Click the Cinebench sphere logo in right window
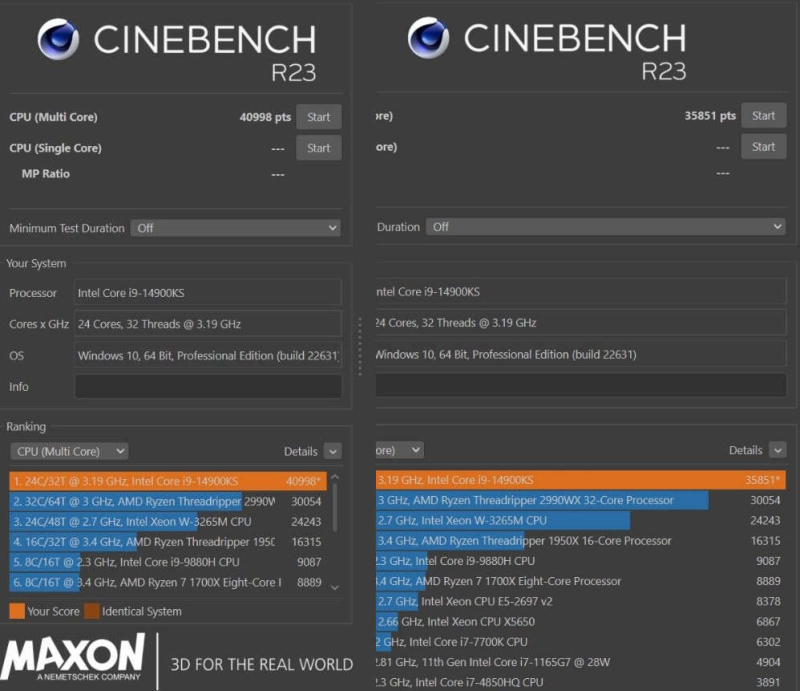The height and width of the screenshot is (691, 800). (428, 38)
